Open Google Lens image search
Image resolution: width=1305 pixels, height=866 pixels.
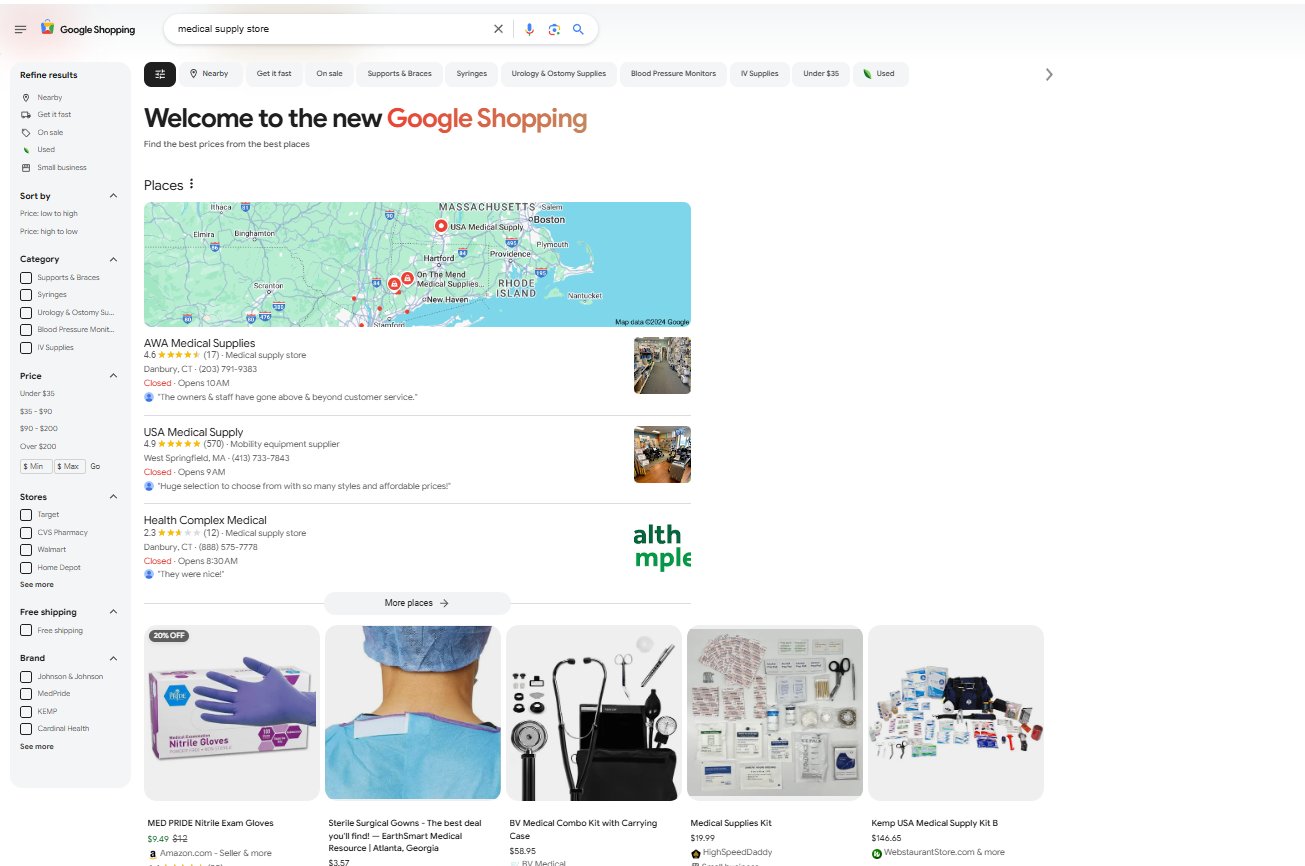click(554, 29)
